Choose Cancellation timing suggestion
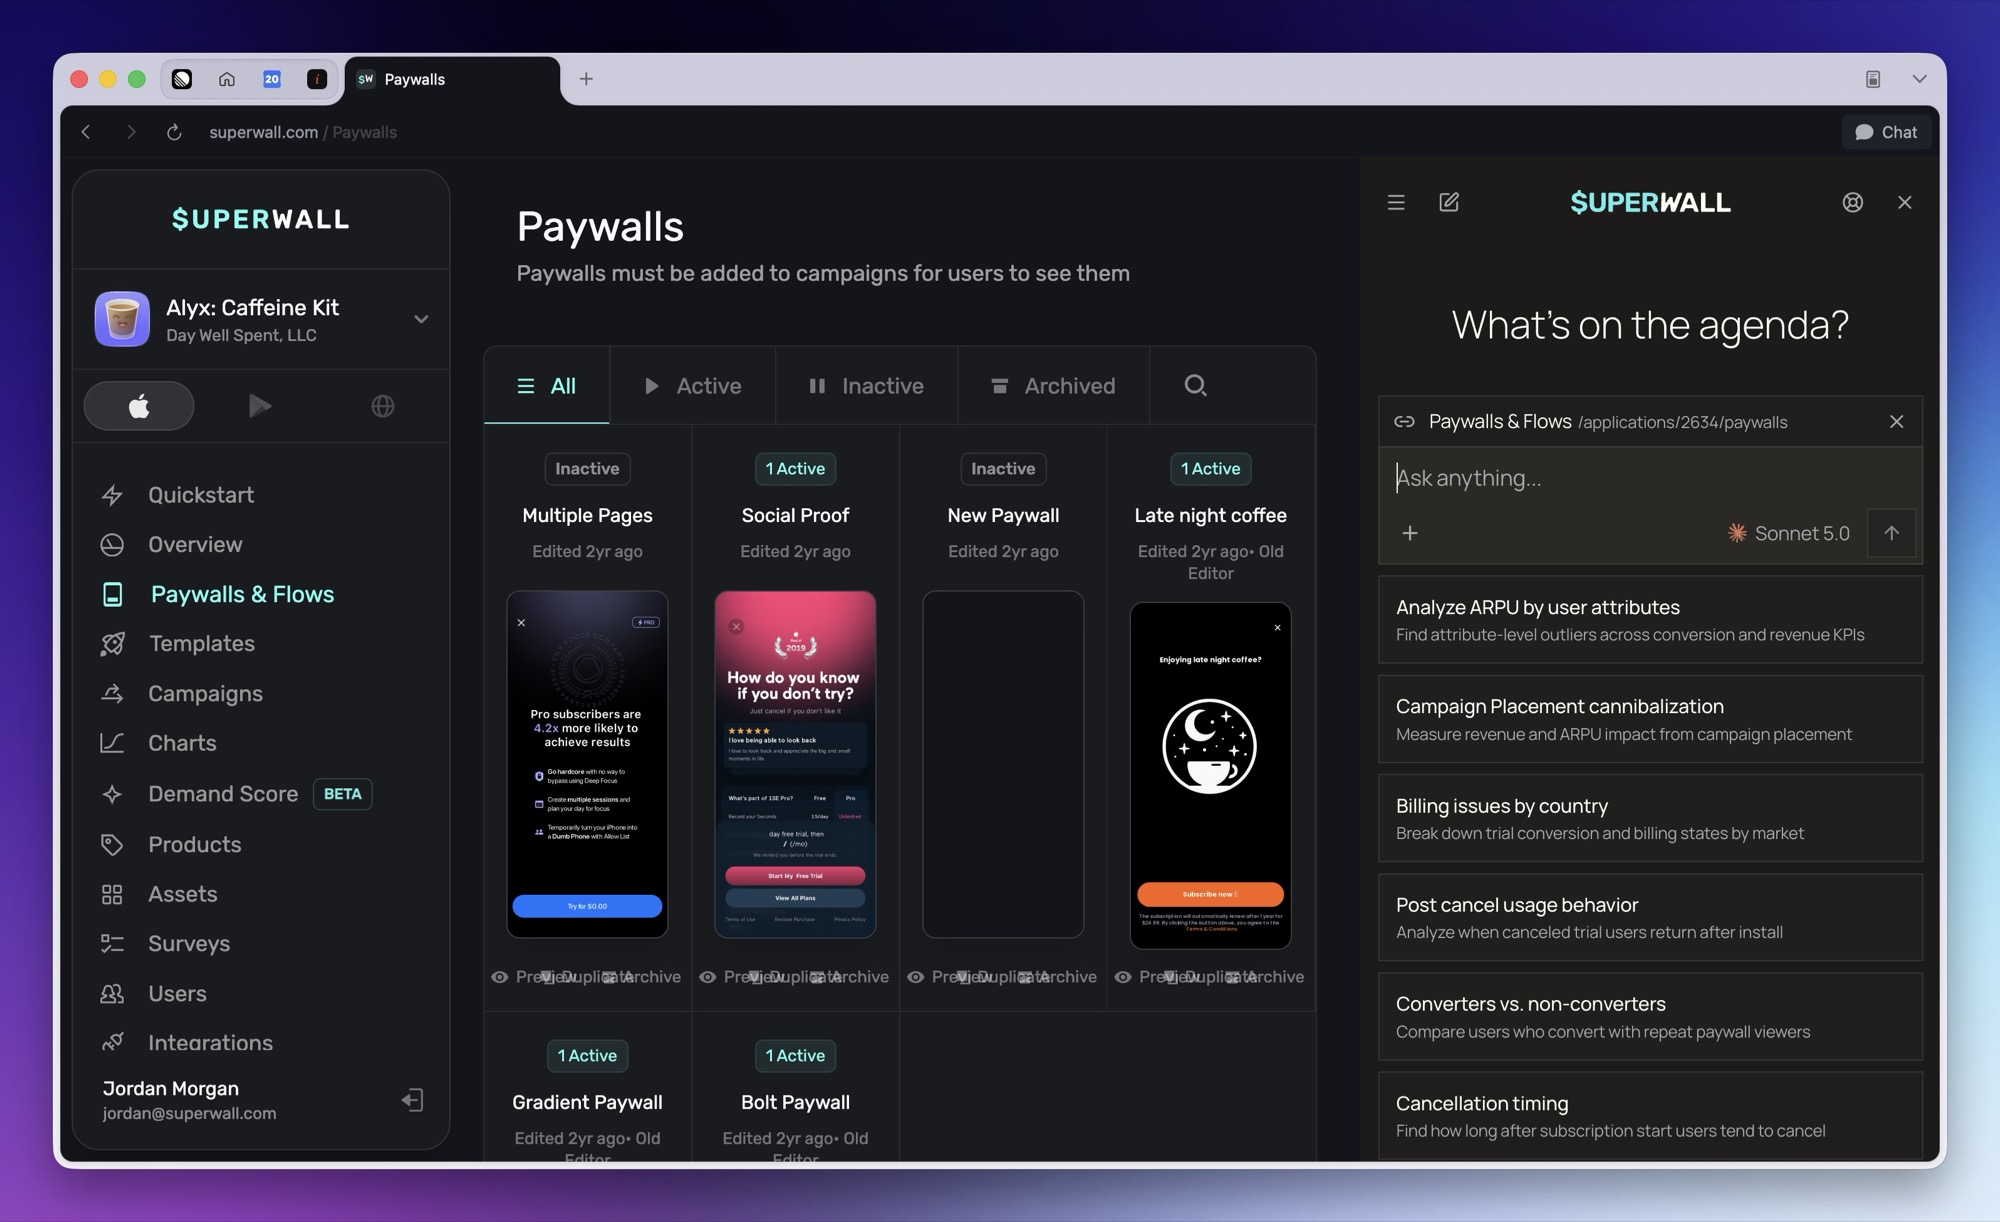 1650,1116
